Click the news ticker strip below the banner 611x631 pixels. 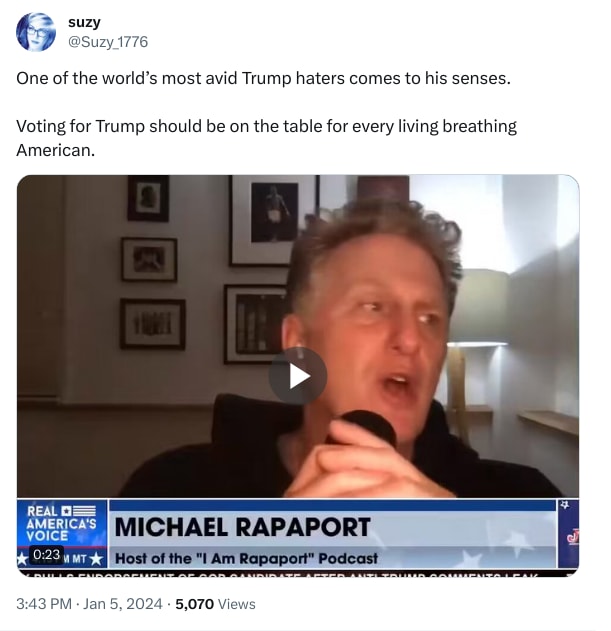(297, 574)
